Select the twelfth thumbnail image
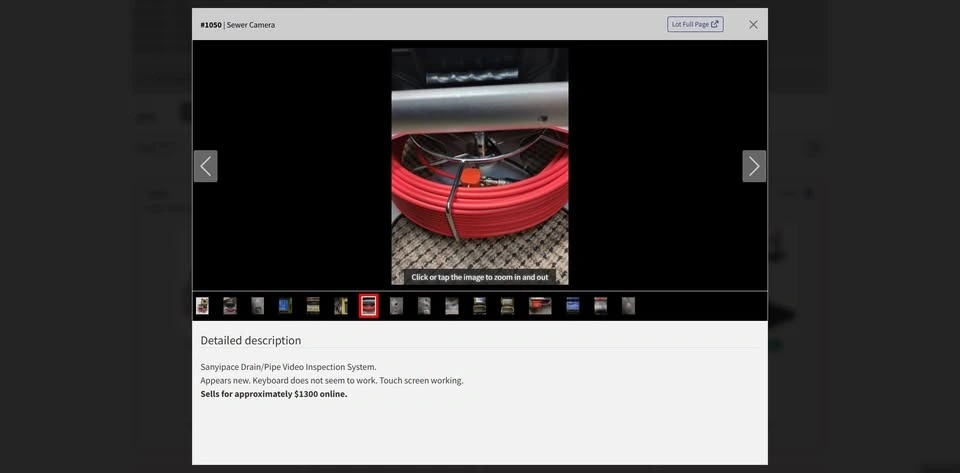 (508, 306)
